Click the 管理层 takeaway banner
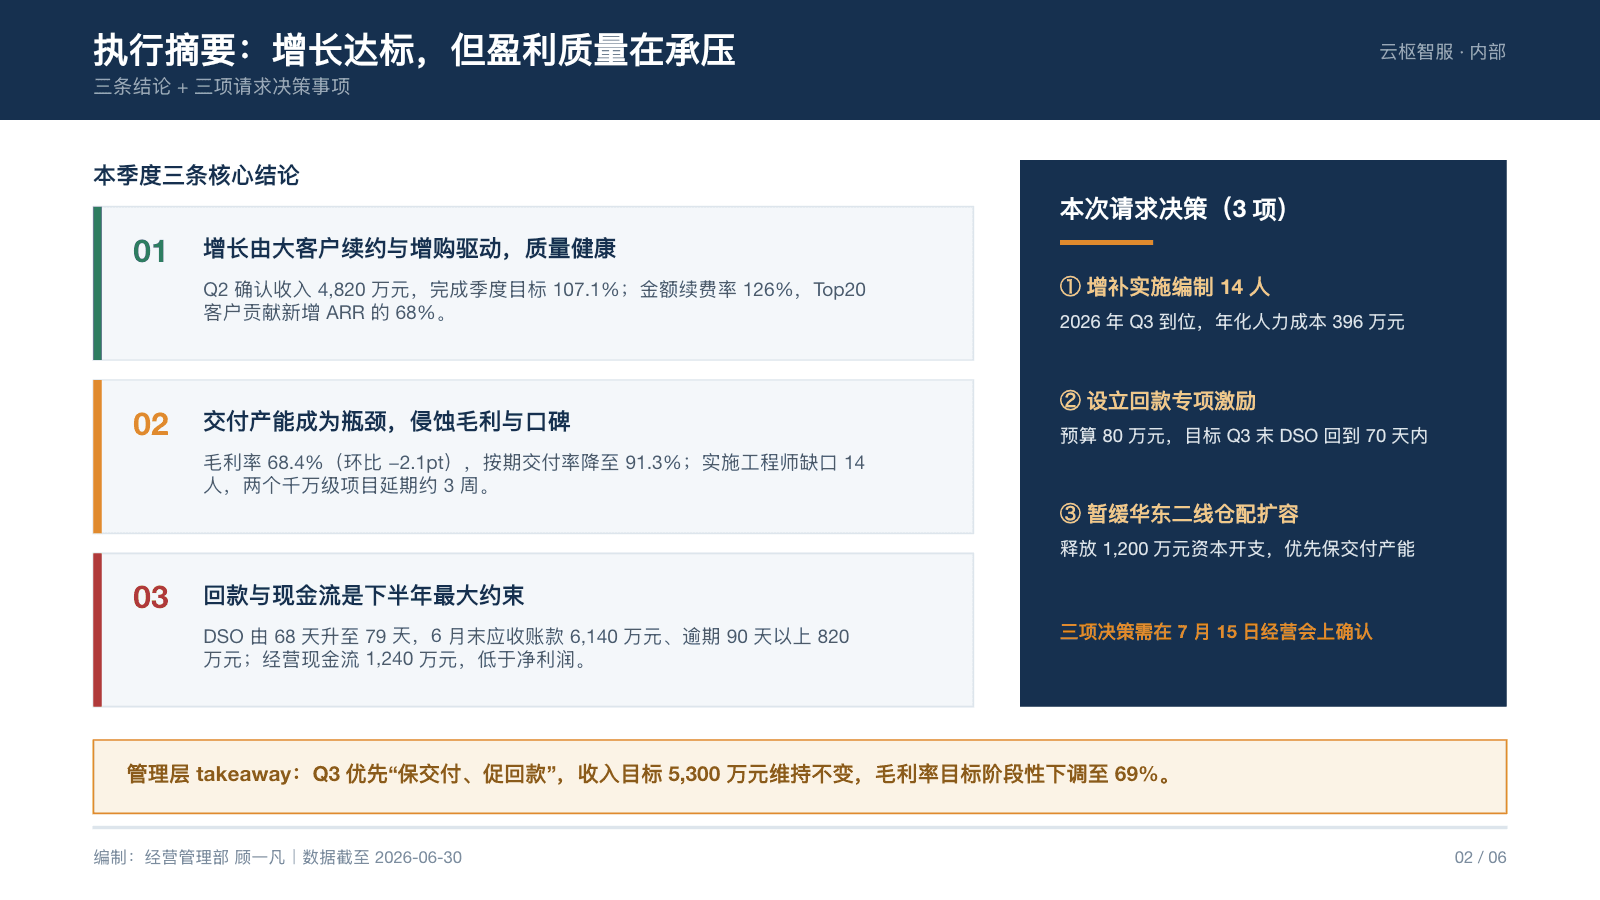 [x=800, y=777]
